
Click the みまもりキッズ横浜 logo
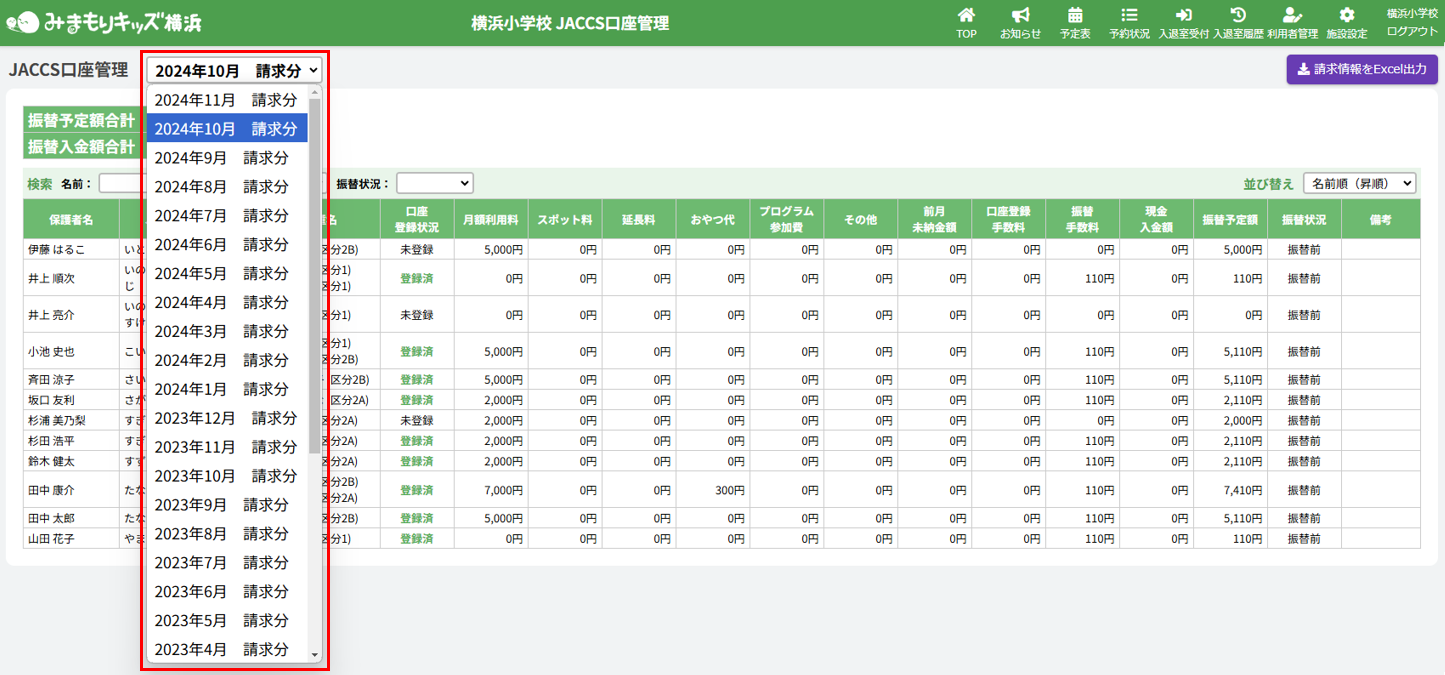click(103, 22)
